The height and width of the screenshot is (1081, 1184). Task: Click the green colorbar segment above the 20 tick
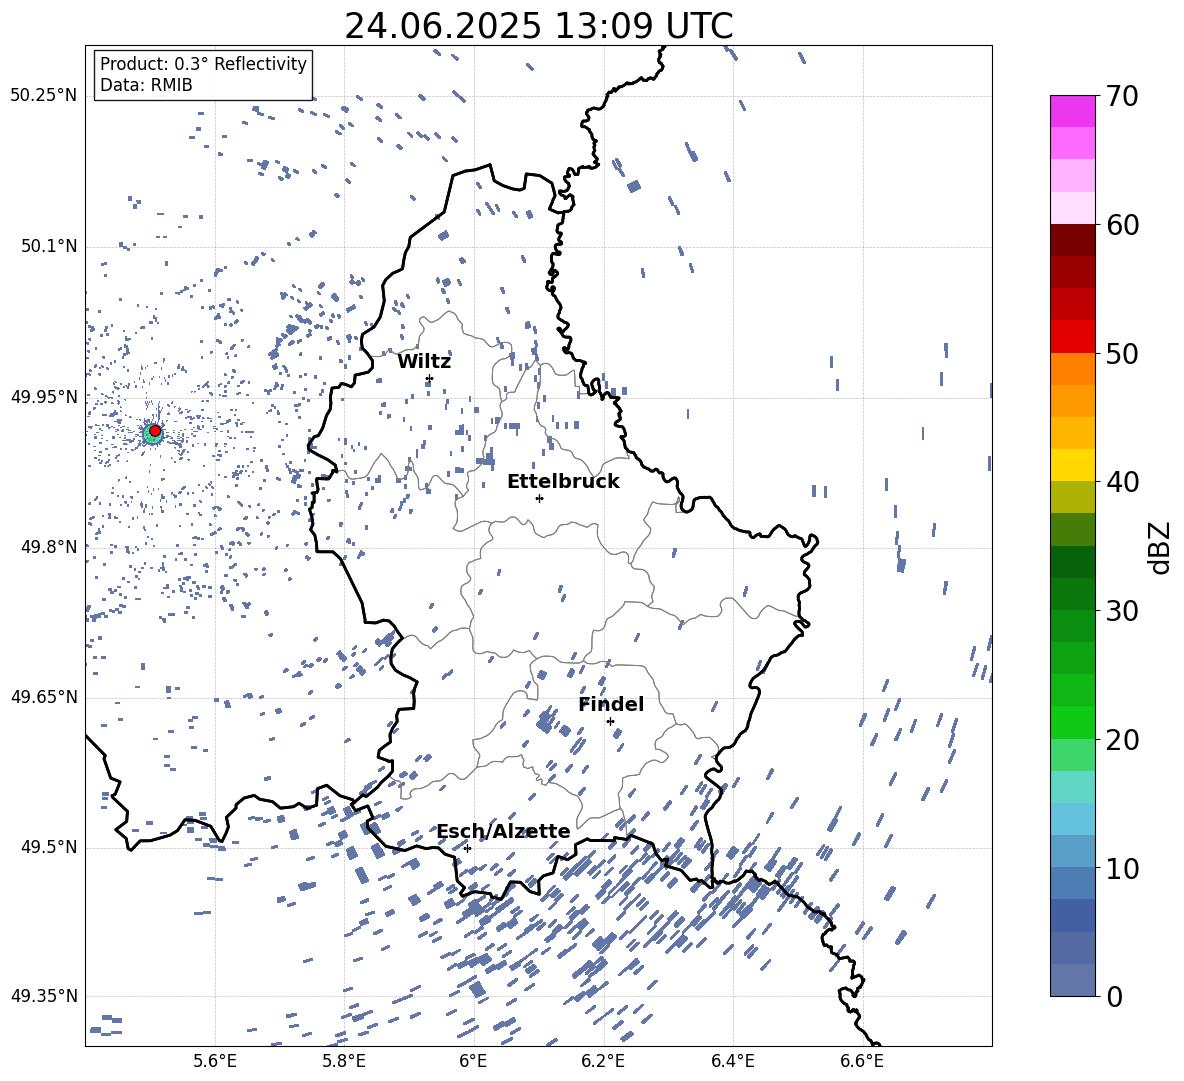point(1073,722)
